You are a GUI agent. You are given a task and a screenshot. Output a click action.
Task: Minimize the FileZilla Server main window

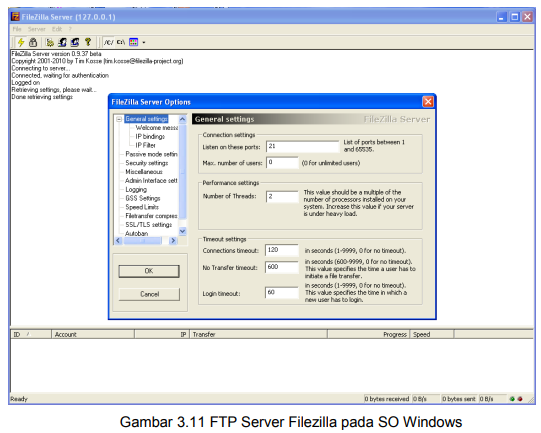[x=502, y=17]
